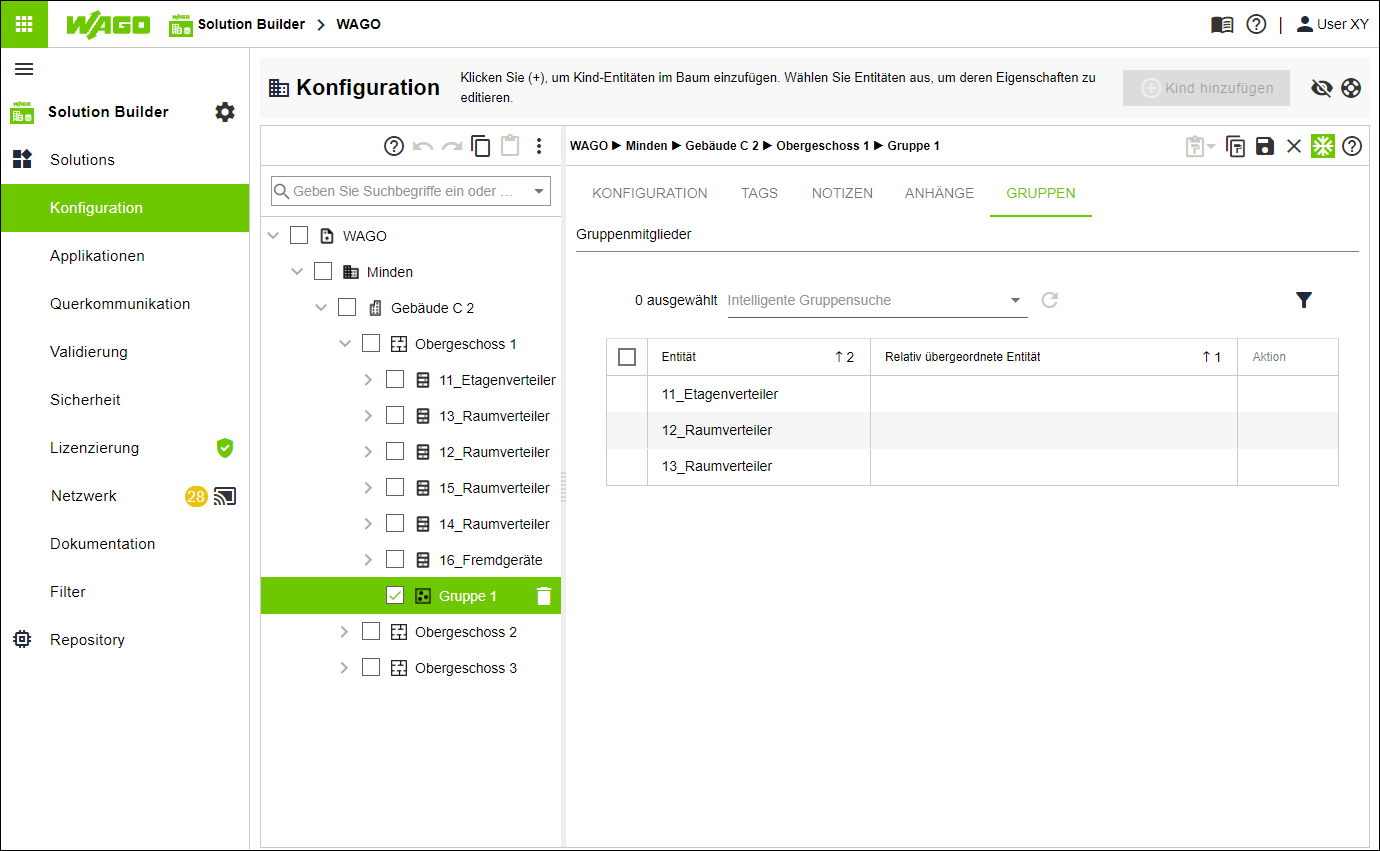Click the WAGO logo in header
The width and height of the screenshot is (1380, 851).
pos(108,25)
